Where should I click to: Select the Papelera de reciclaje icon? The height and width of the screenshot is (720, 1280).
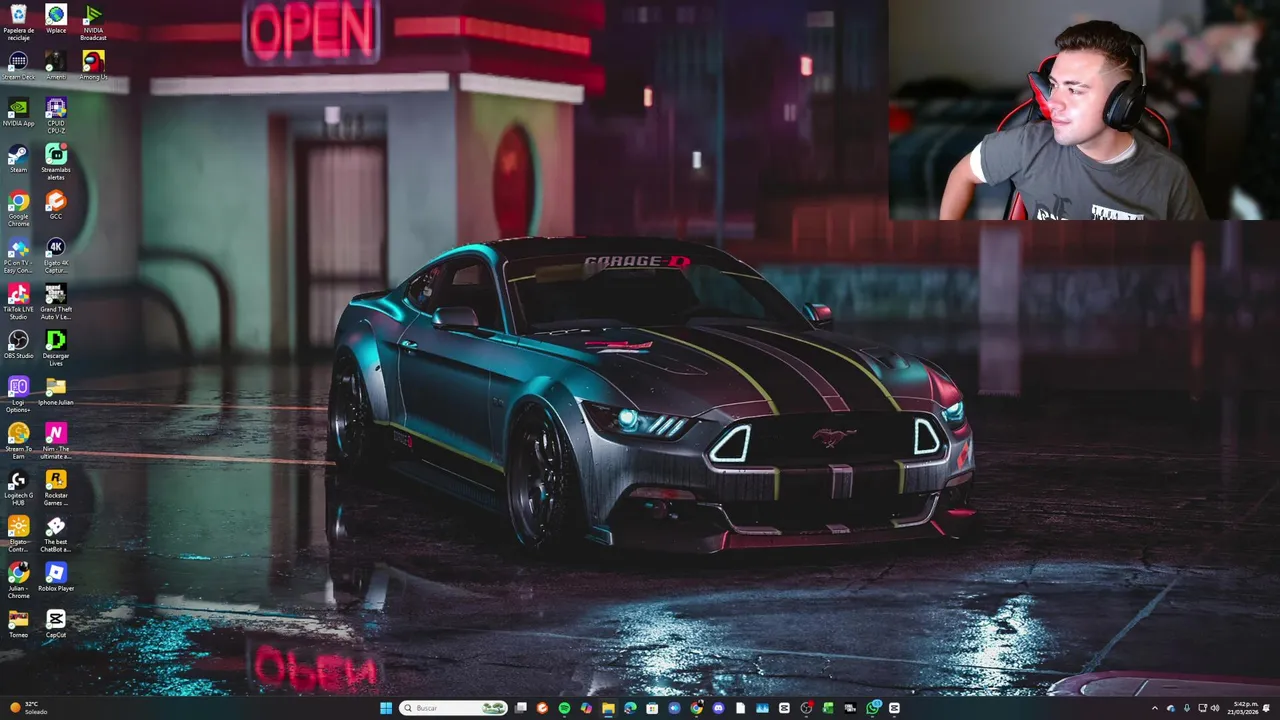click(x=18, y=20)
